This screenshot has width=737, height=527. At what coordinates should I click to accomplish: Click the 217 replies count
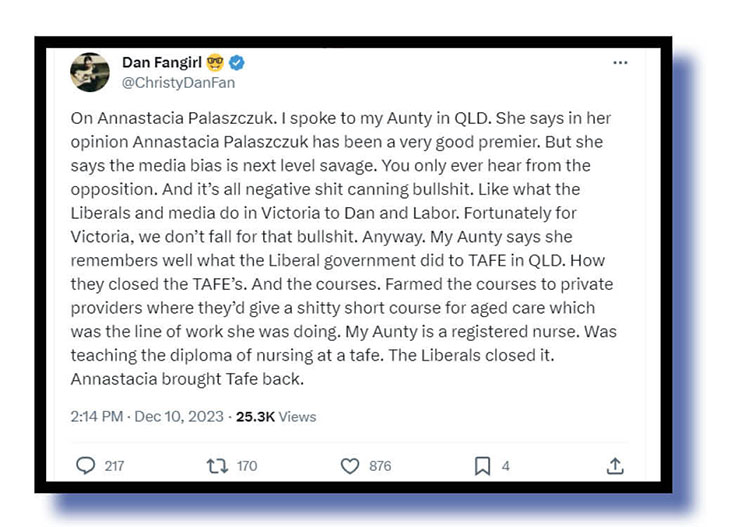[x=115, y=465]
